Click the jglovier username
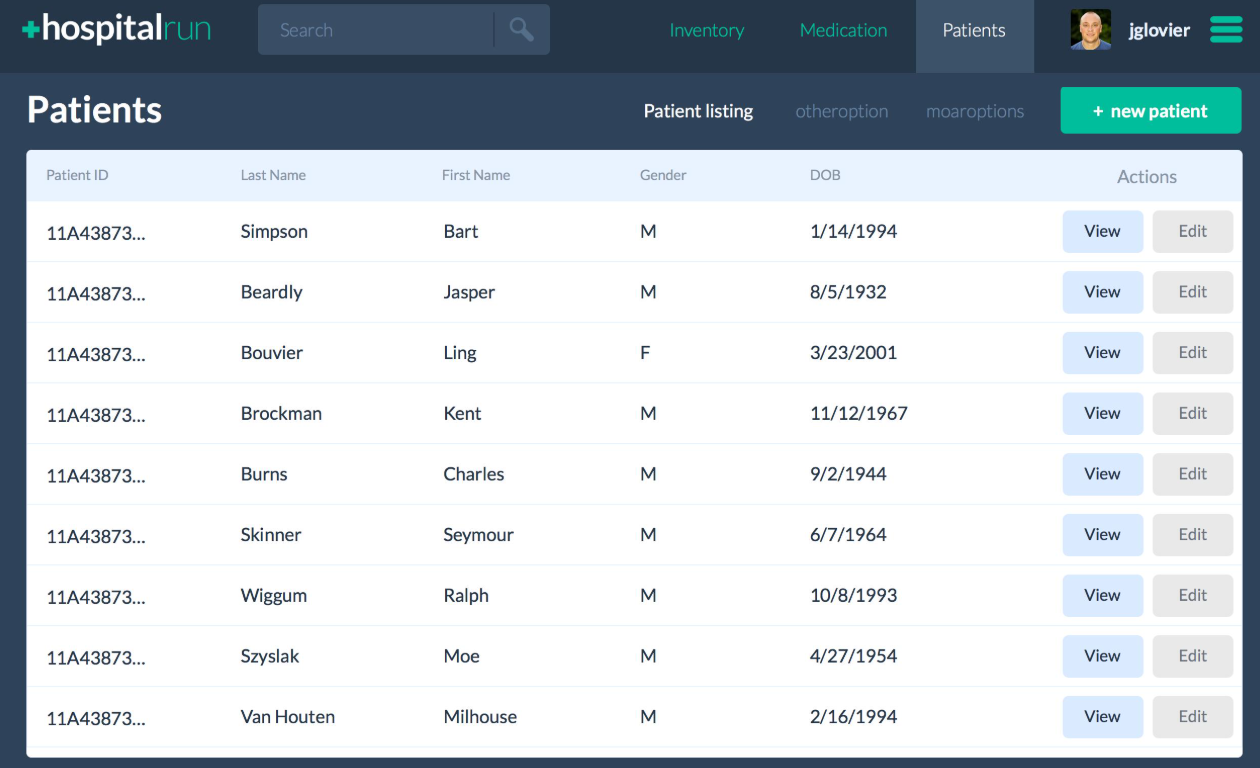Screen dimensions: 1260x768 tap(1159, 30)
